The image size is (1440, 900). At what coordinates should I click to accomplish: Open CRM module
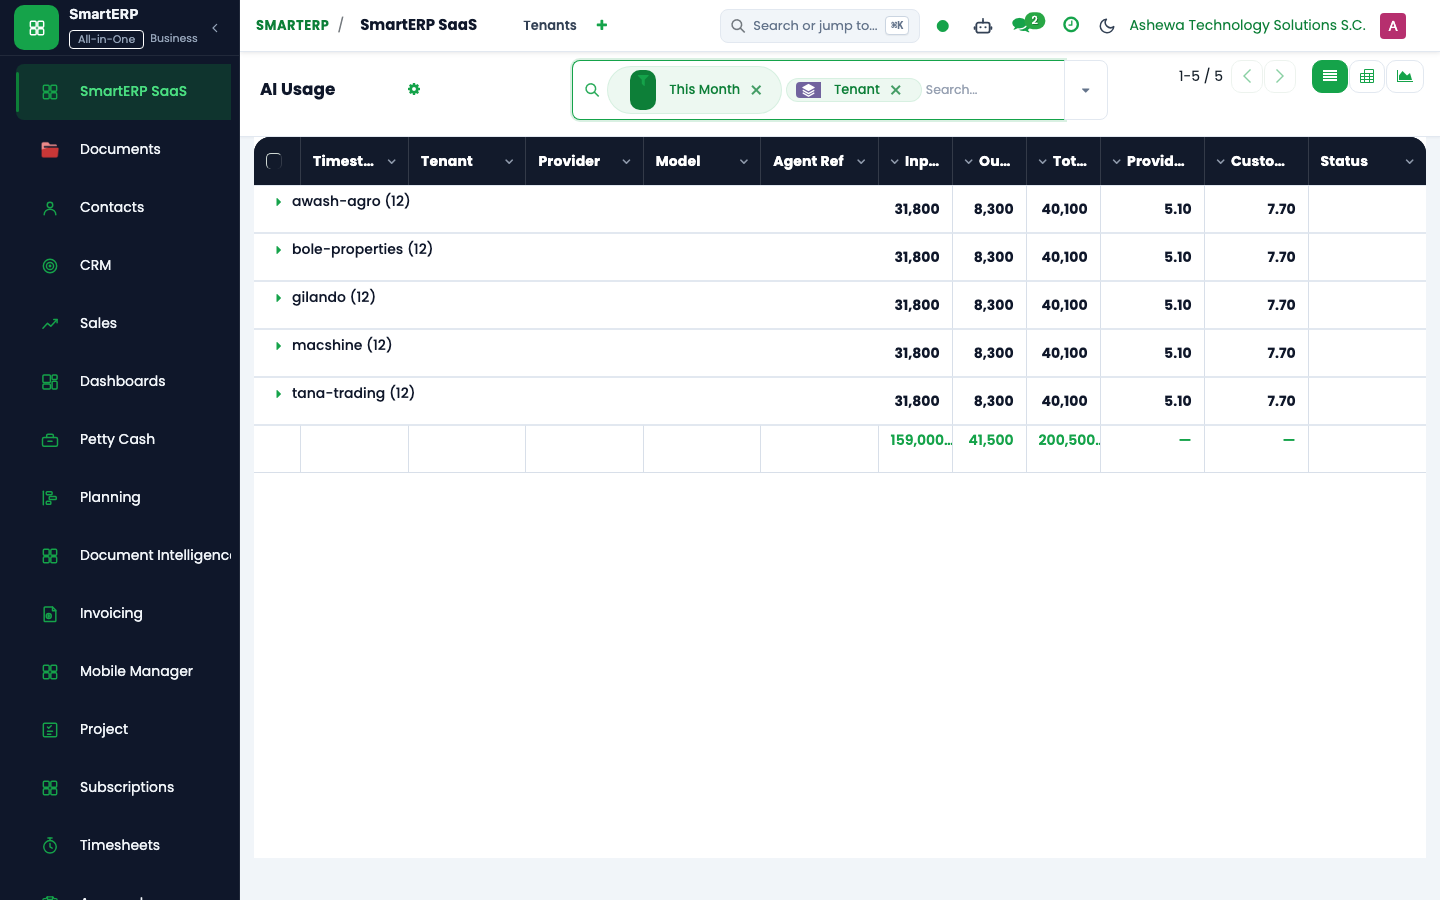click(124, 265)
